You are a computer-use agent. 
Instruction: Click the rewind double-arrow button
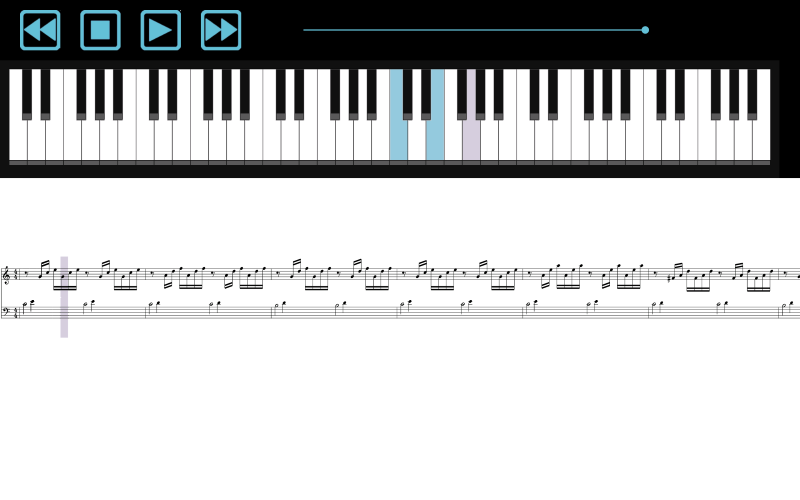click(40, 30)
